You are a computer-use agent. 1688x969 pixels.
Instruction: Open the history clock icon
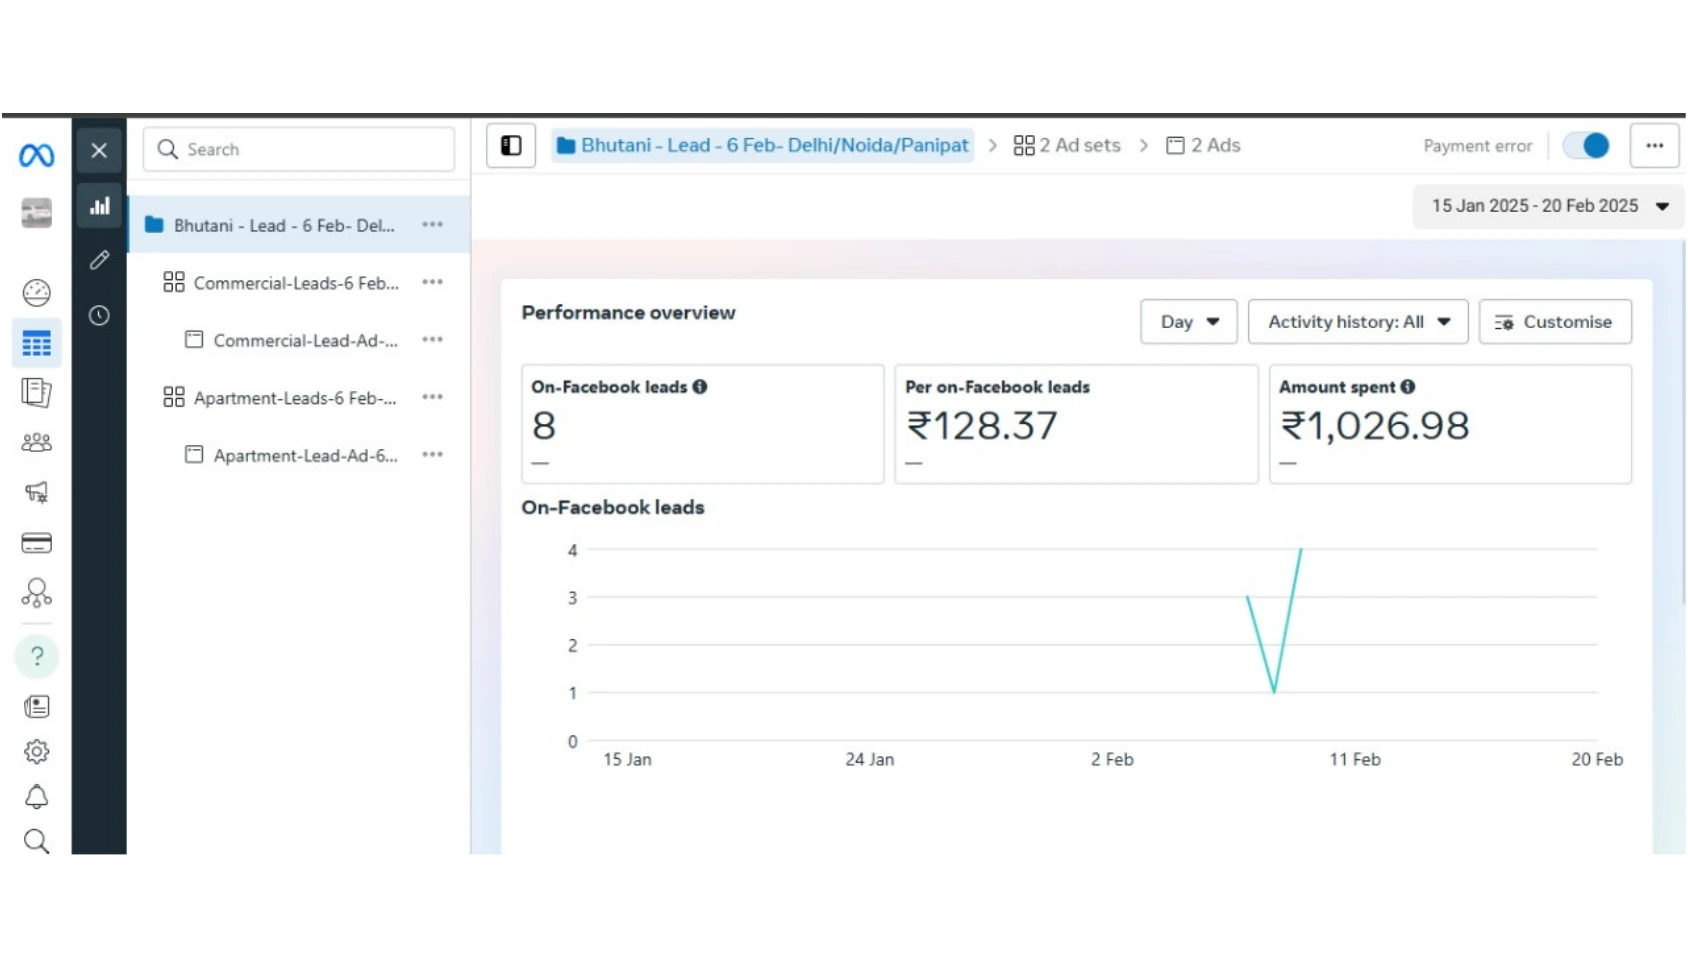[99, 316]
